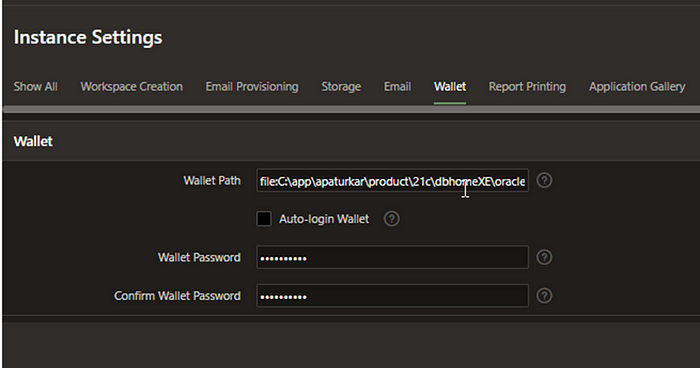The width and height of the screenshot is (700, 368).
Task: Open the Workspace Creation tab
Action: [132, 87]
